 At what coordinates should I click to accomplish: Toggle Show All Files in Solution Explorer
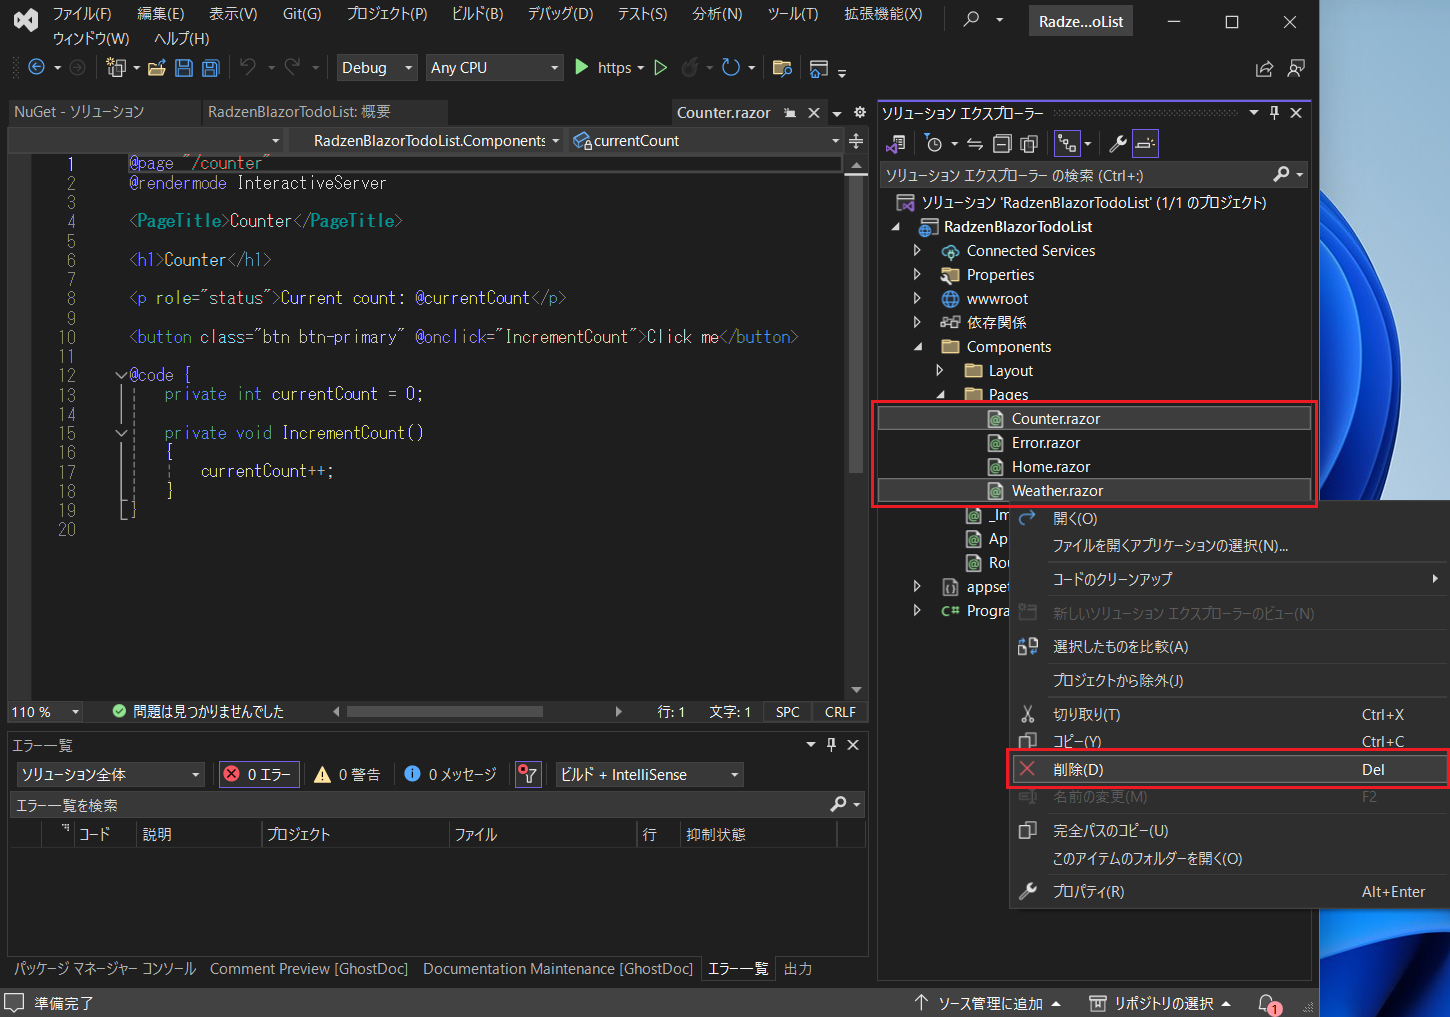pyautogui.click(x=1030, y=143)
